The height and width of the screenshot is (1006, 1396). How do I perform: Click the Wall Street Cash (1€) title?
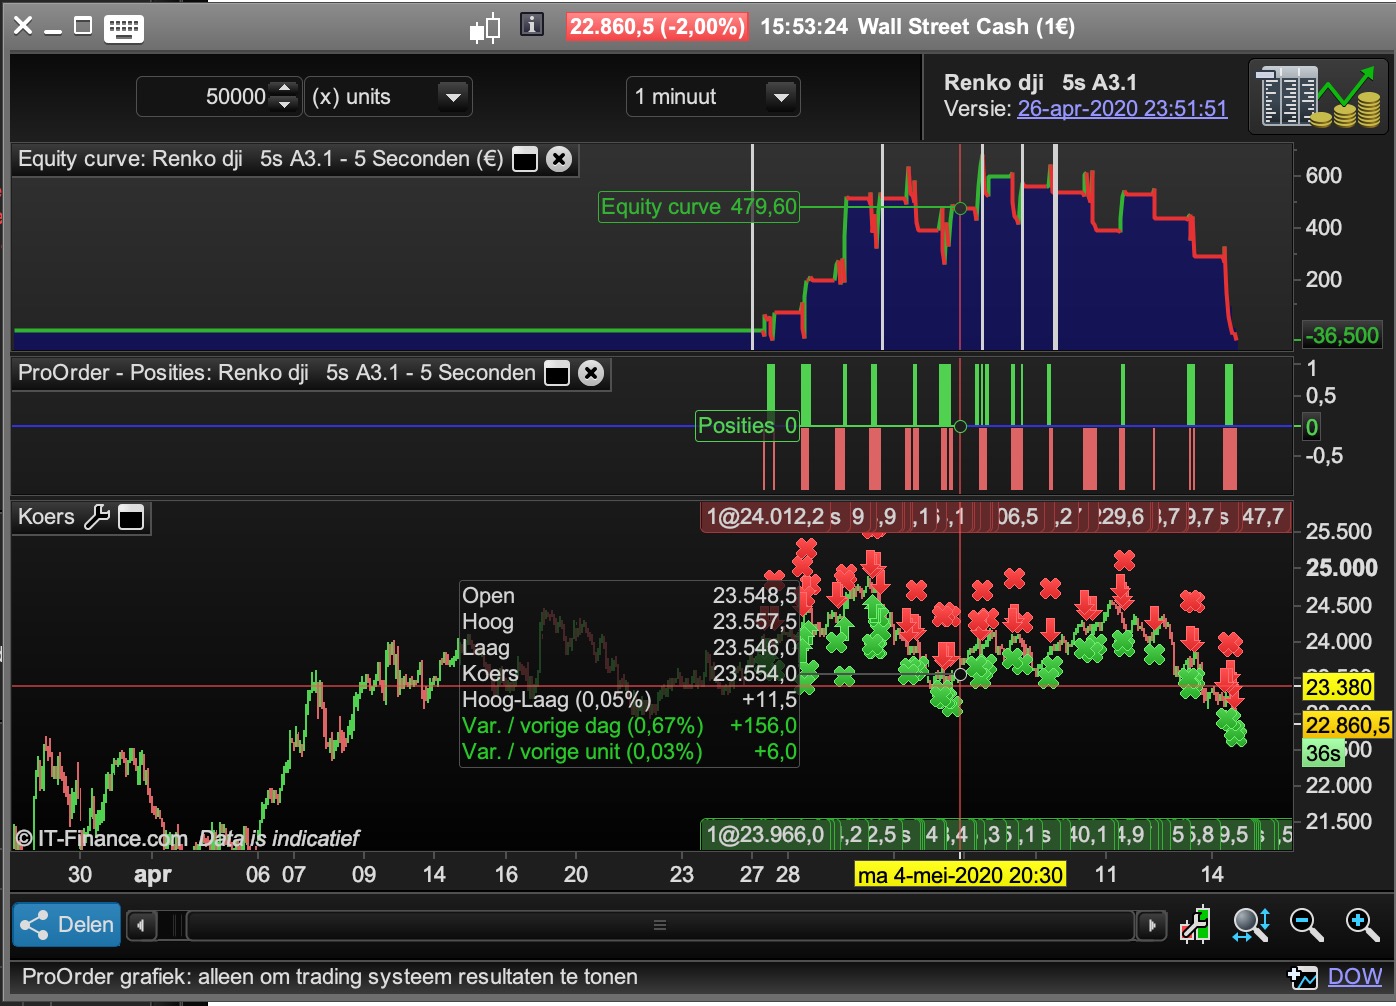coord(966,27)
